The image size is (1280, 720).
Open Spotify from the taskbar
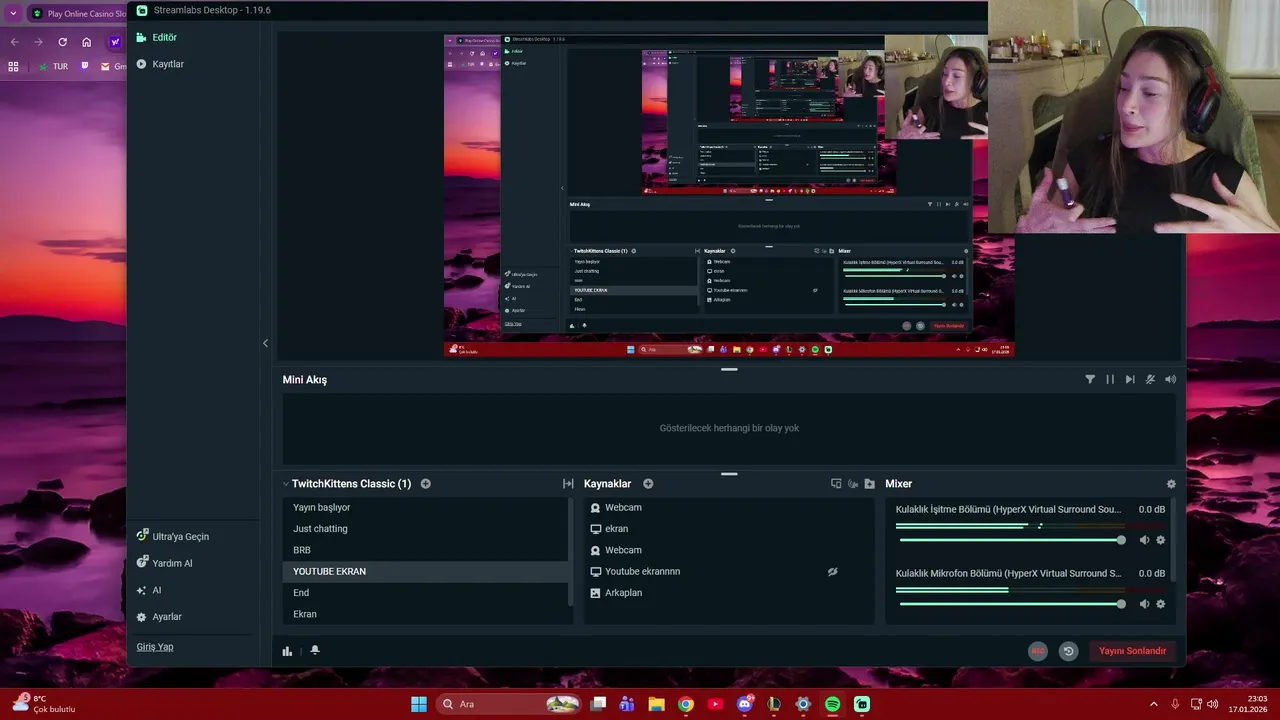click(x=832, y=704)
